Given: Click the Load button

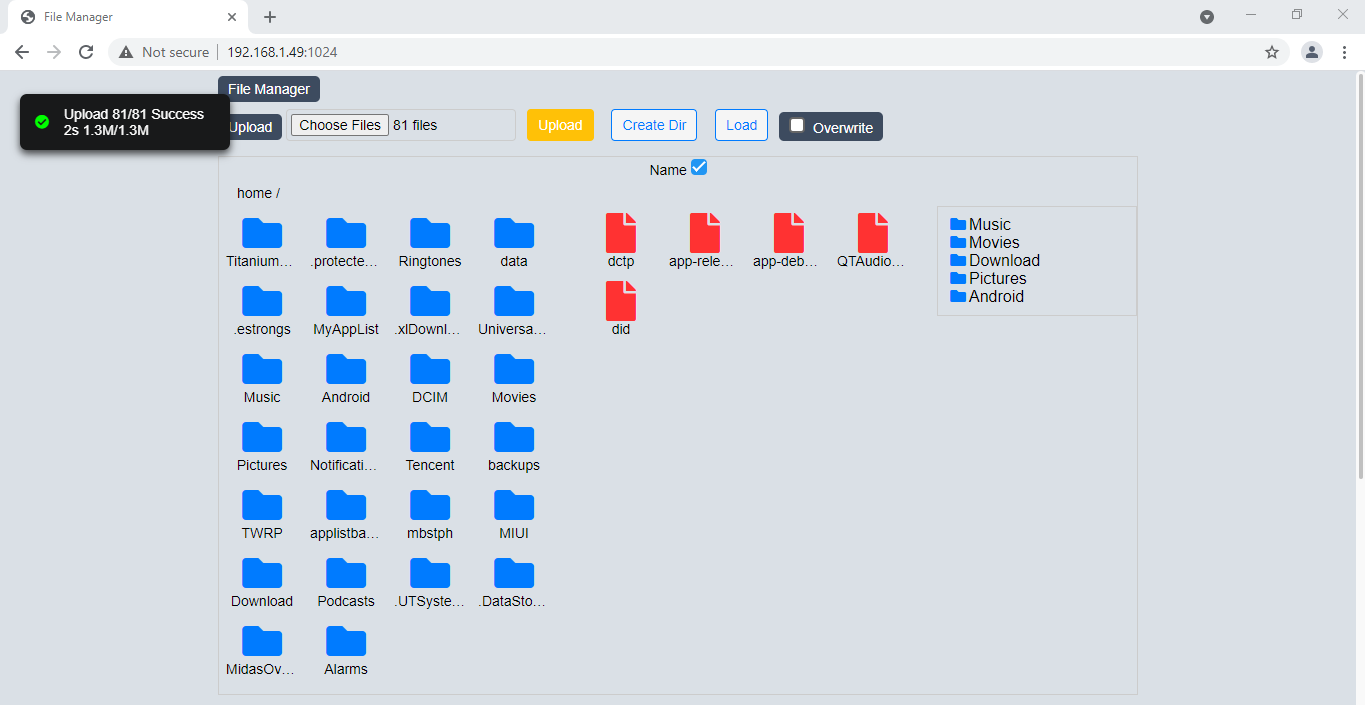Looking at the screenshot, I should pos(741,125).
